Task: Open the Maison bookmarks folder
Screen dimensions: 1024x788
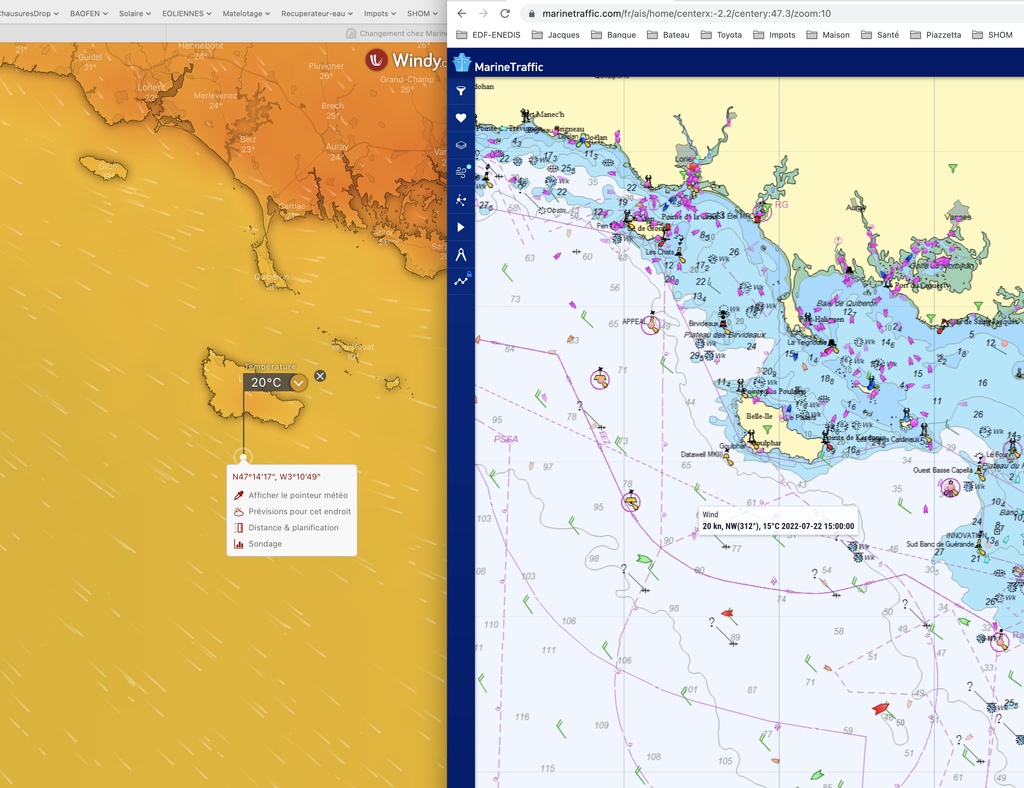Action: point(828,35)
